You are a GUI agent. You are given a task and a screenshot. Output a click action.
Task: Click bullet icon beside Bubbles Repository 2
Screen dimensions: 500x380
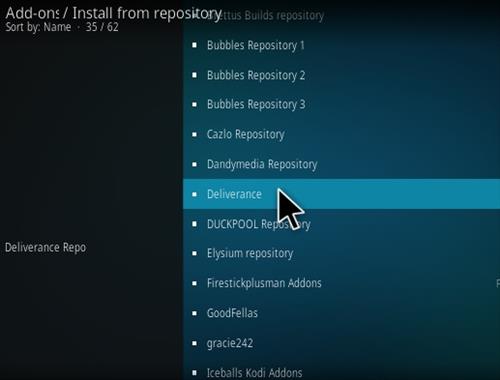194,75
